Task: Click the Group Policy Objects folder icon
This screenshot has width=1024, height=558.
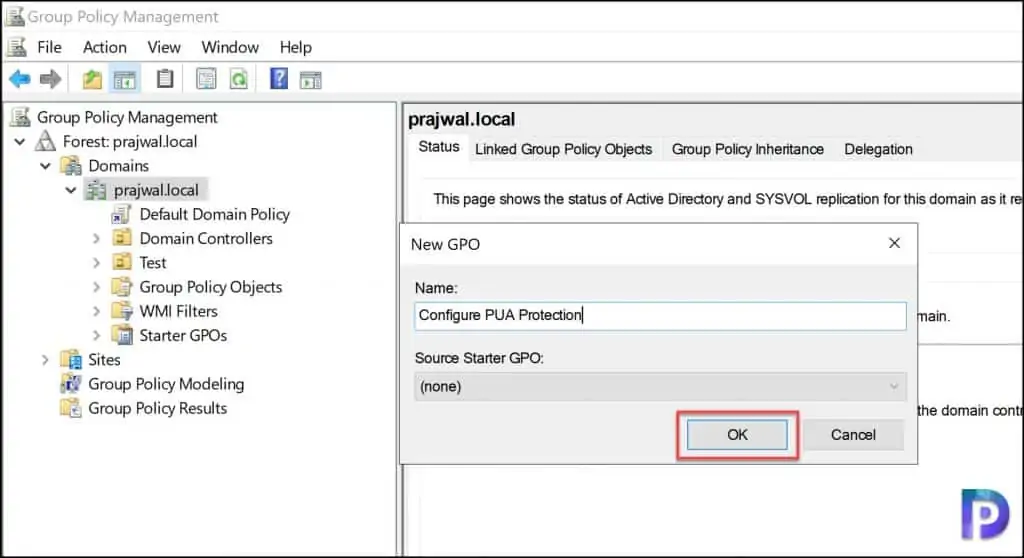Action: pos(121,287)
